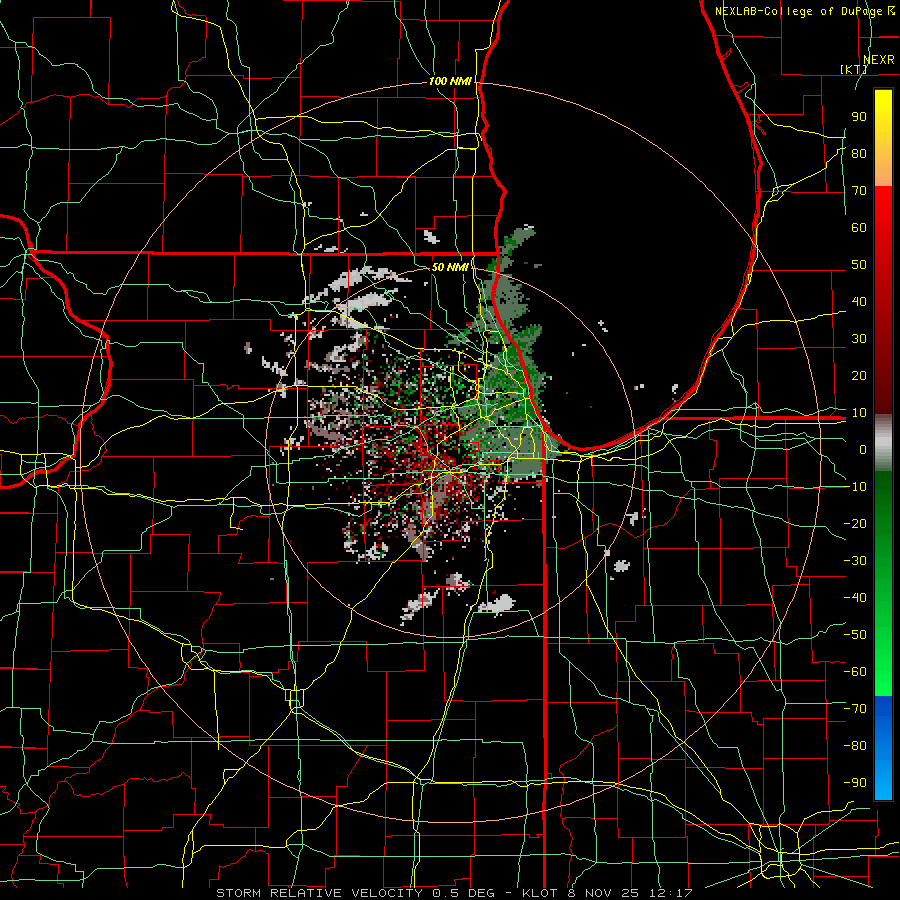Click the -80 scale value
The height and width of the screenshot is (900, 900).
pos(855,746)
